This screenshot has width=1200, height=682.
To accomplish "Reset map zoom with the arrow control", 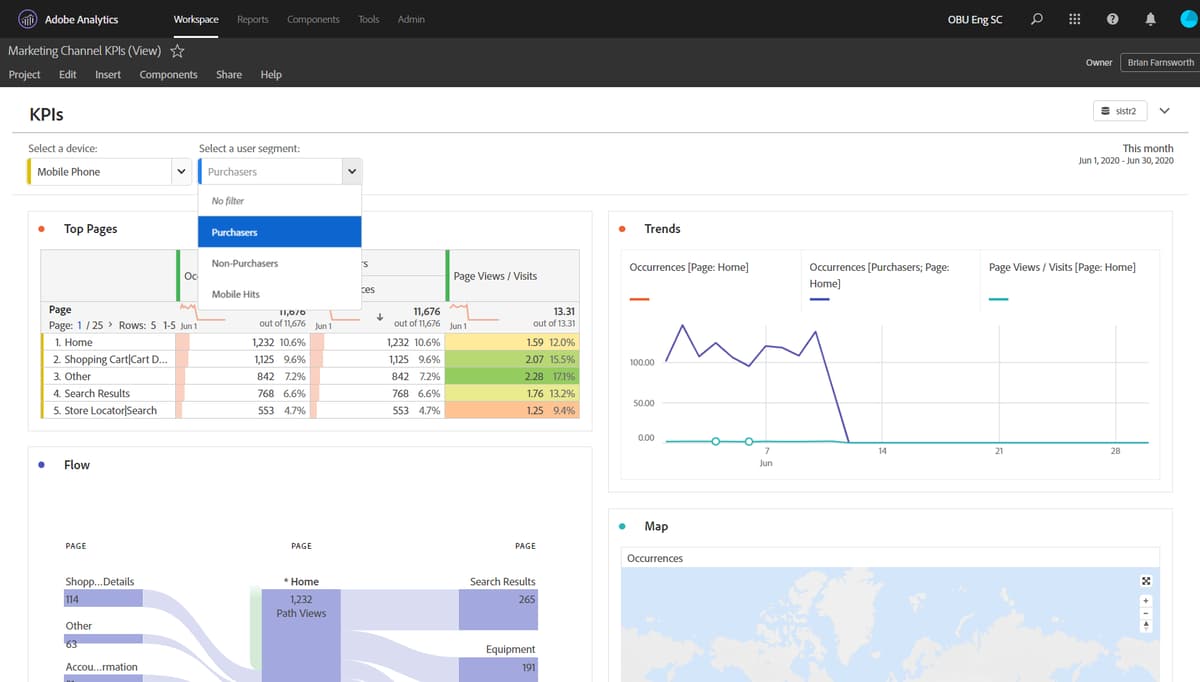I will coord(1146,625).
